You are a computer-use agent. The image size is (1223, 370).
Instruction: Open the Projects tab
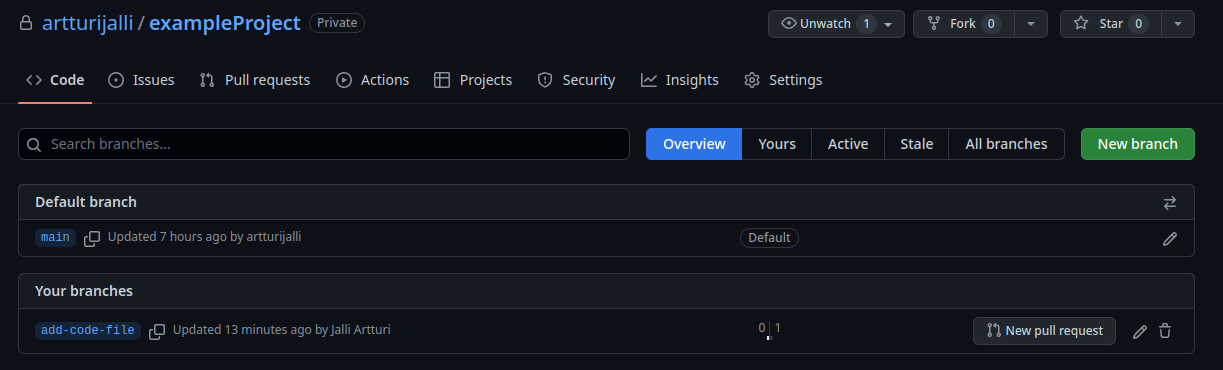pyautogui.click(x=473, y=80)
